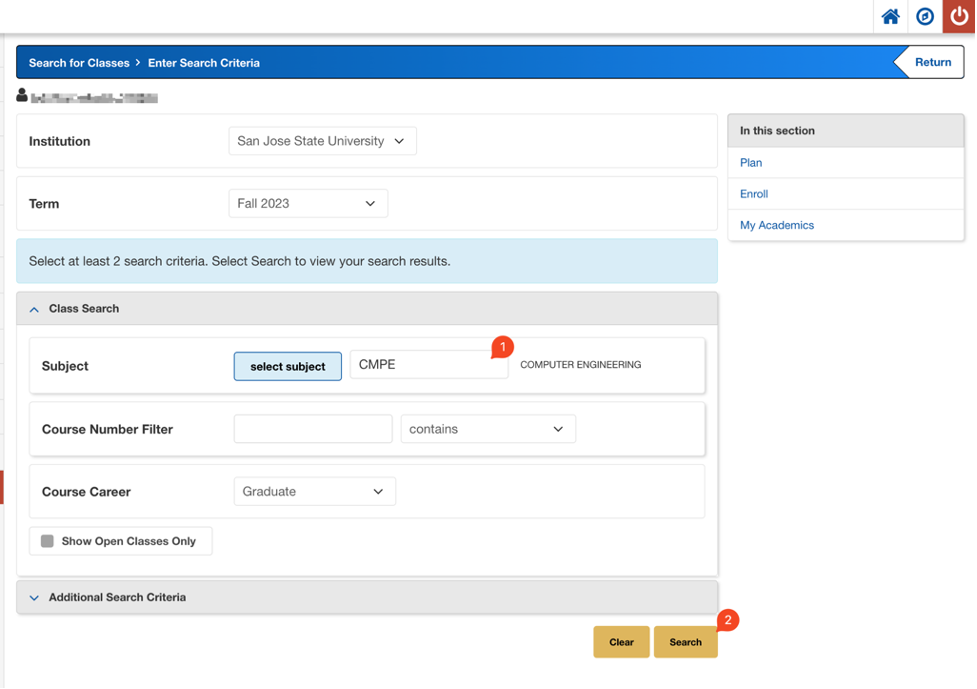Click Search for Classes breadcrumb
977x689 pixels.
79,63
